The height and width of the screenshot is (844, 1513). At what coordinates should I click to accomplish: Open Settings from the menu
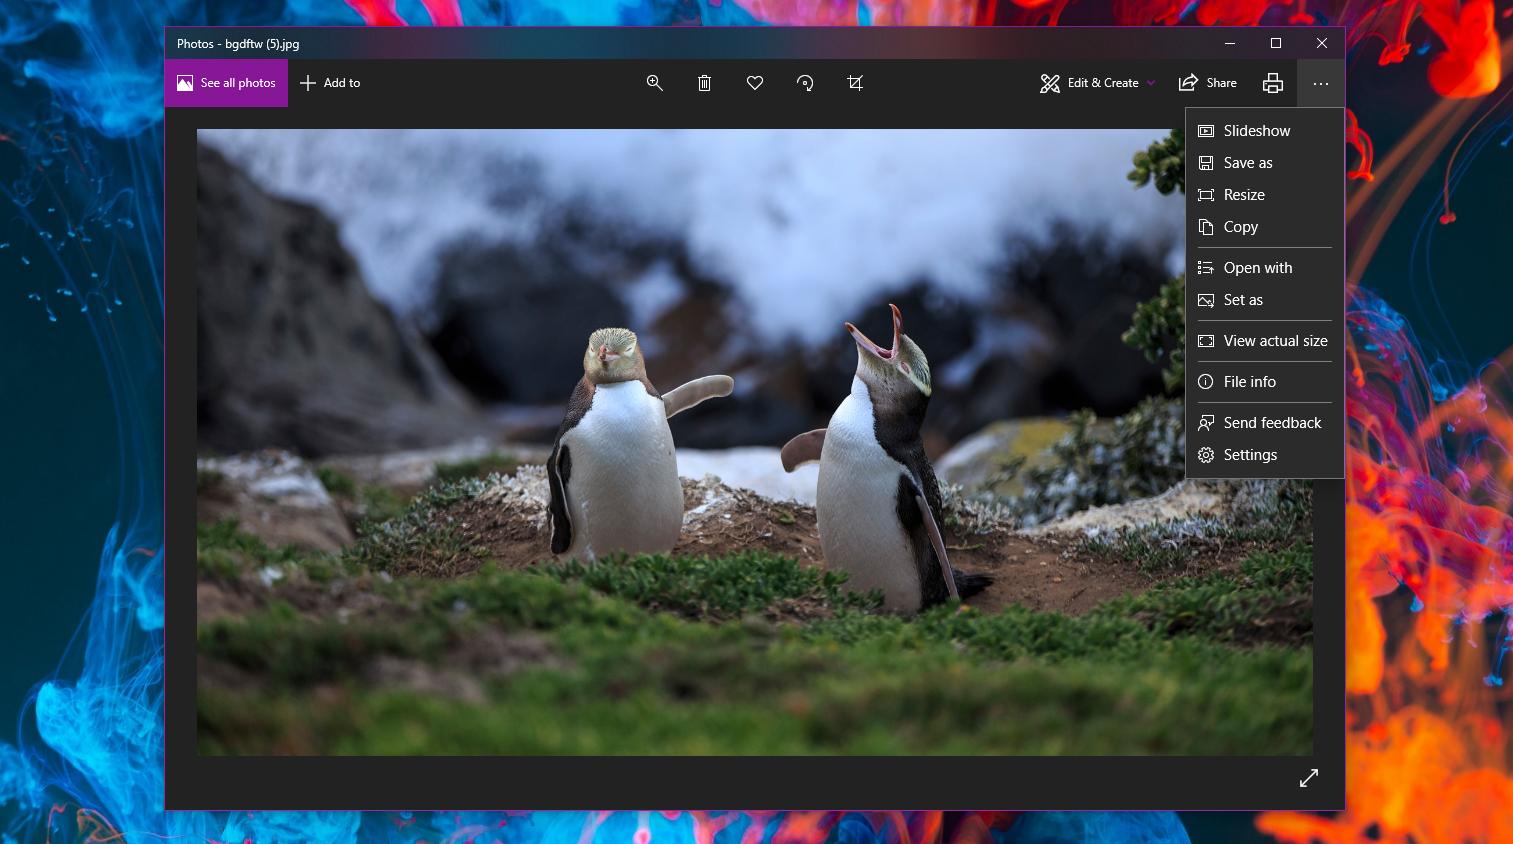point(1265,455)
